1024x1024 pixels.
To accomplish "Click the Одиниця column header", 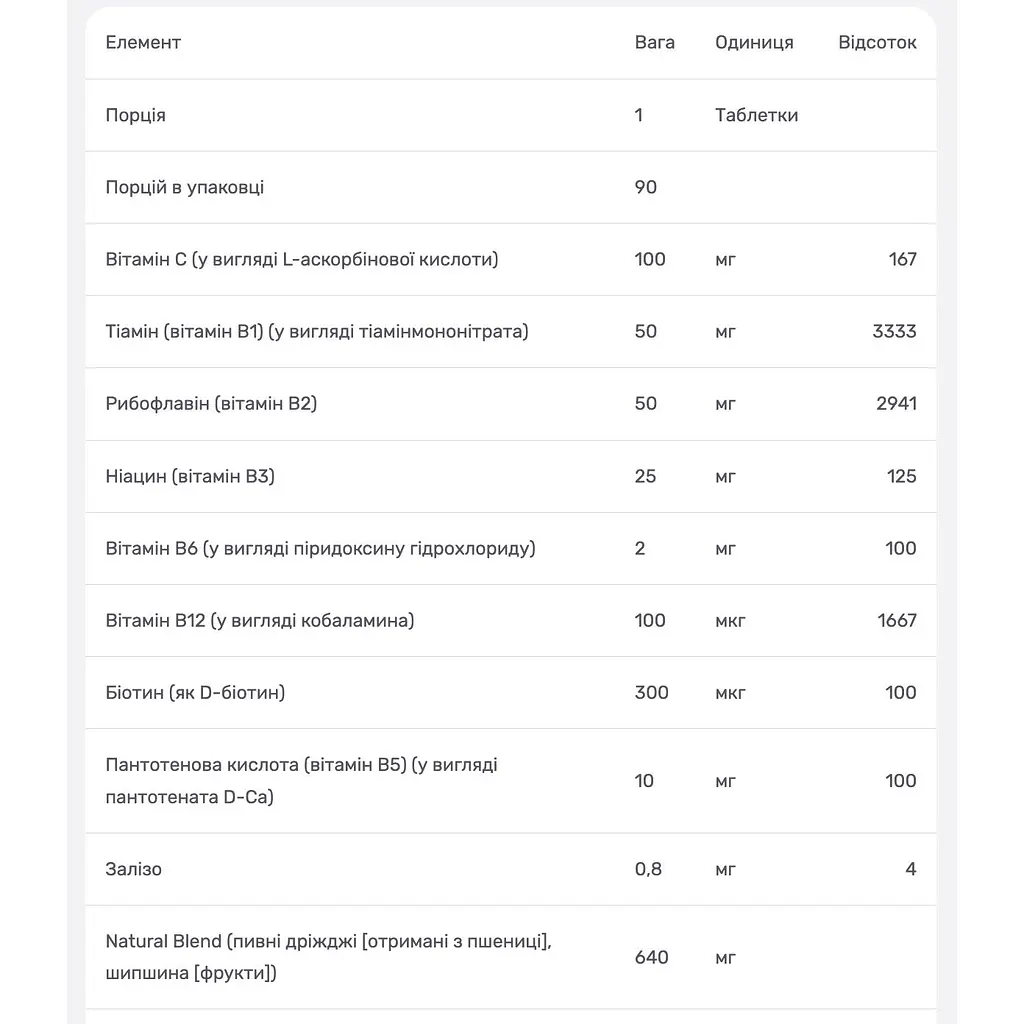I will [754, 42].
